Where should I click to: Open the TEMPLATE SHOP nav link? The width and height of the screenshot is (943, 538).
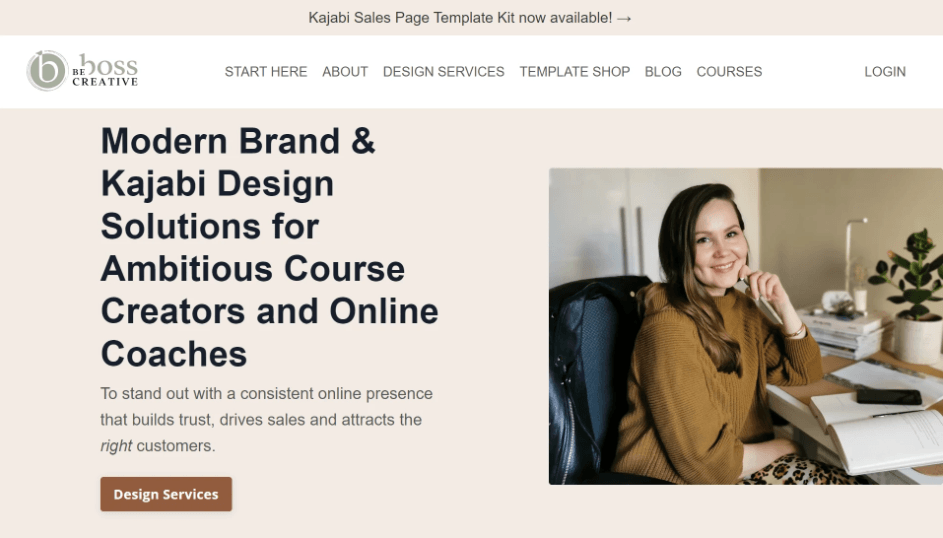(x=575, y=72)
